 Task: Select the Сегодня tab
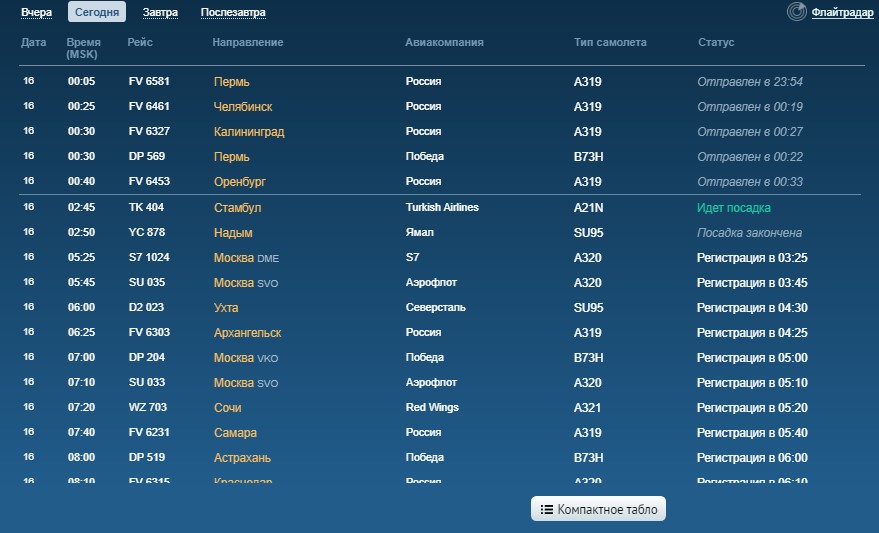coord(97,12)
